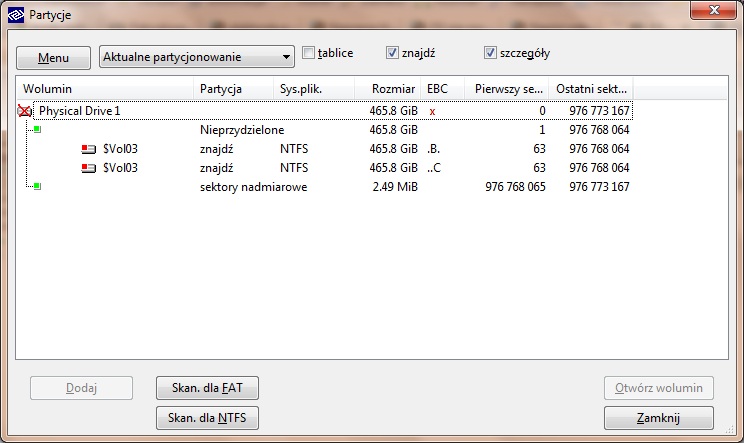
Task: Enable the tablice checkbox
Action: coord(308,53)
